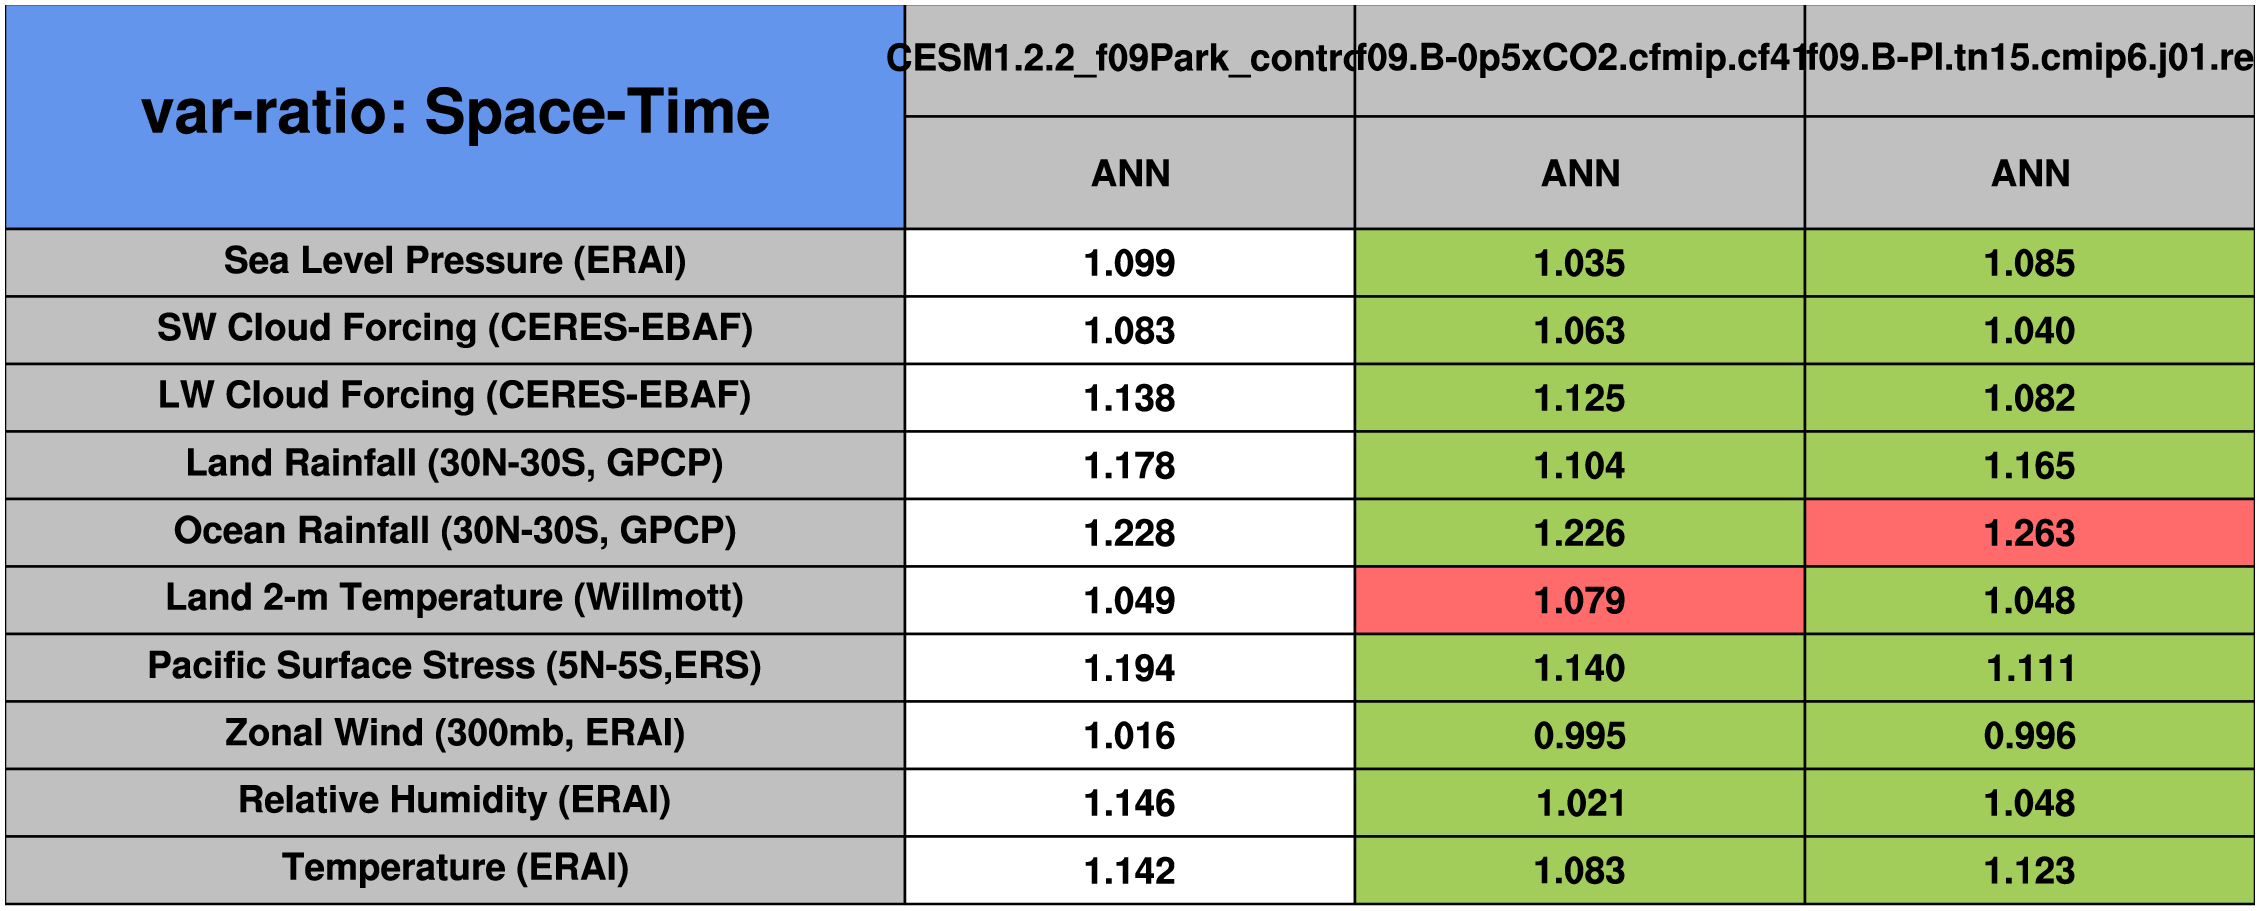Click the green cell showing 0.995
2260x911 pixels.
tap(1579, 736)
